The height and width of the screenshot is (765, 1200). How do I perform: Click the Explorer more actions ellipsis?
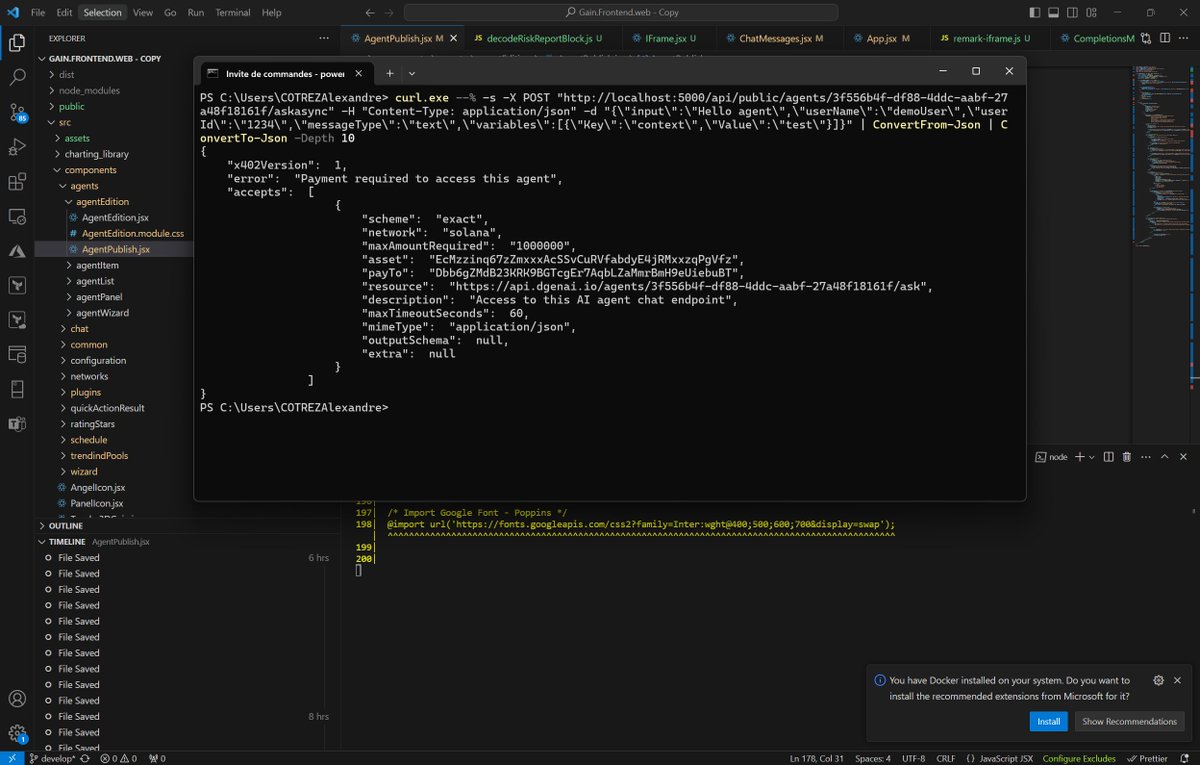[x=323, y=38]
